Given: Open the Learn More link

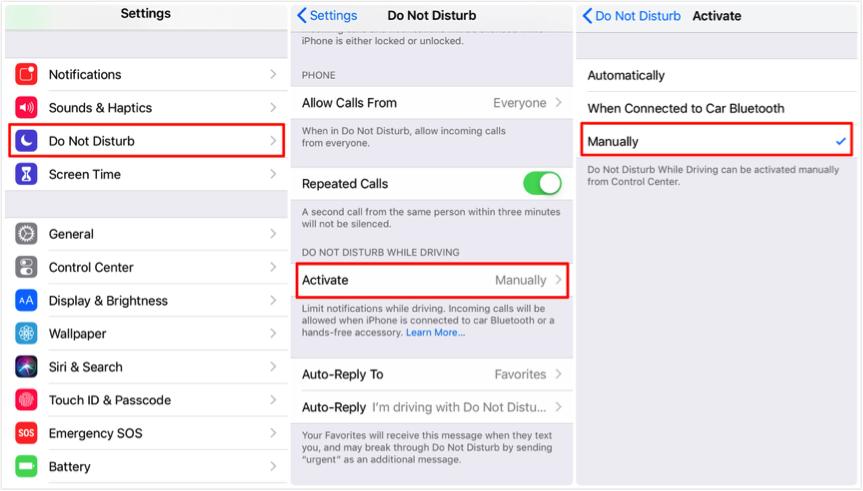Looking at the screenshot, I should pos(435,333).
